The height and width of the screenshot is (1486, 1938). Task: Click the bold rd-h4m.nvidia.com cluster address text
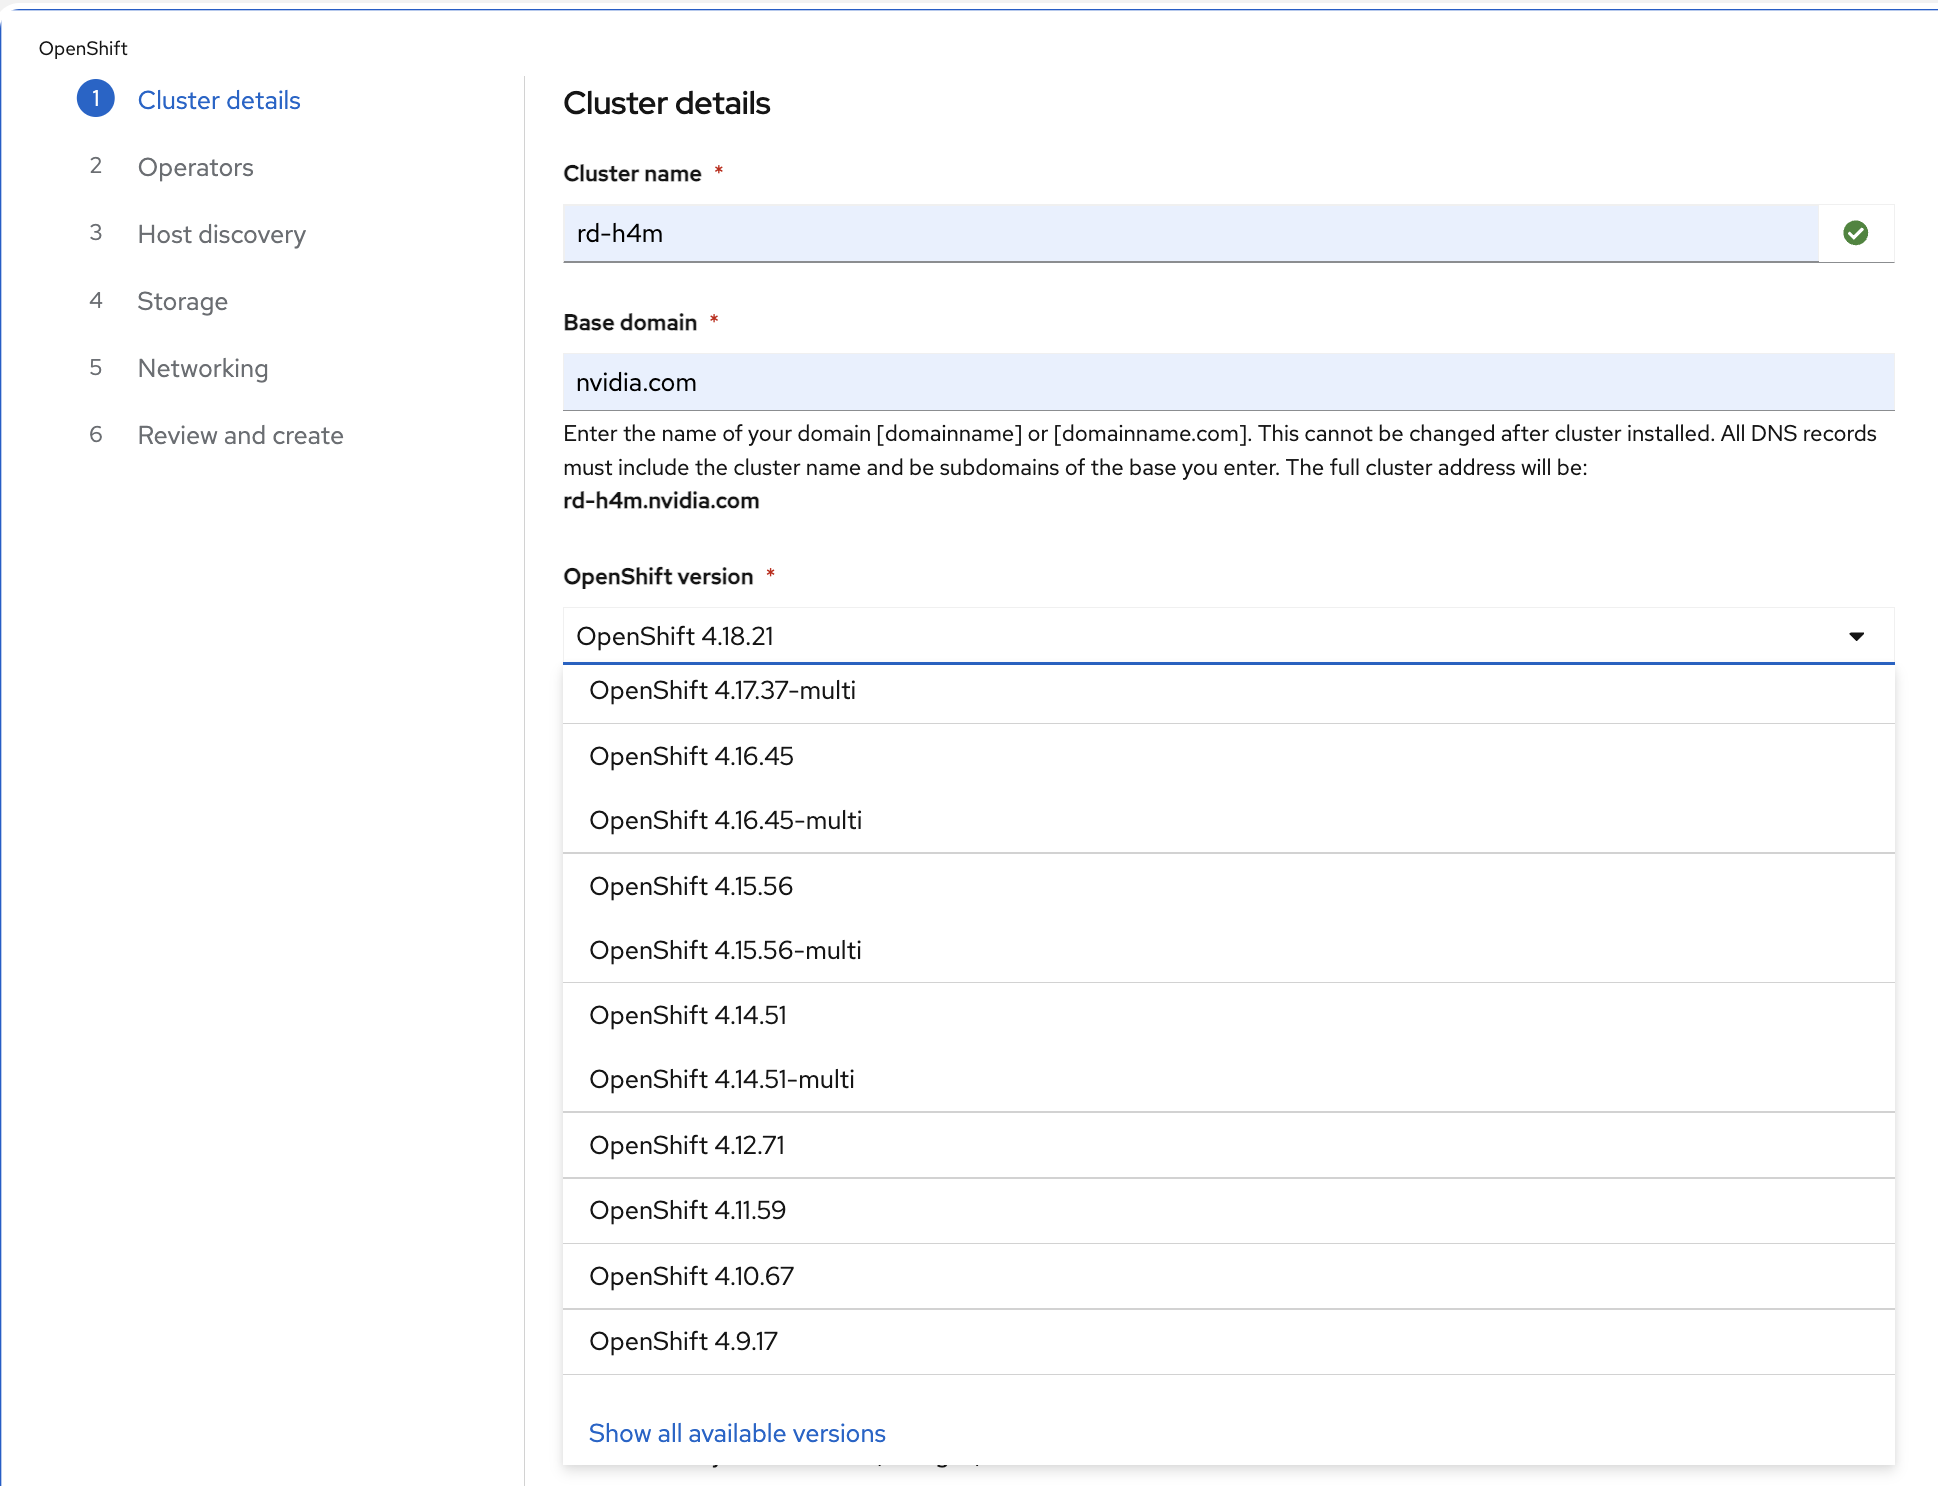660,501
